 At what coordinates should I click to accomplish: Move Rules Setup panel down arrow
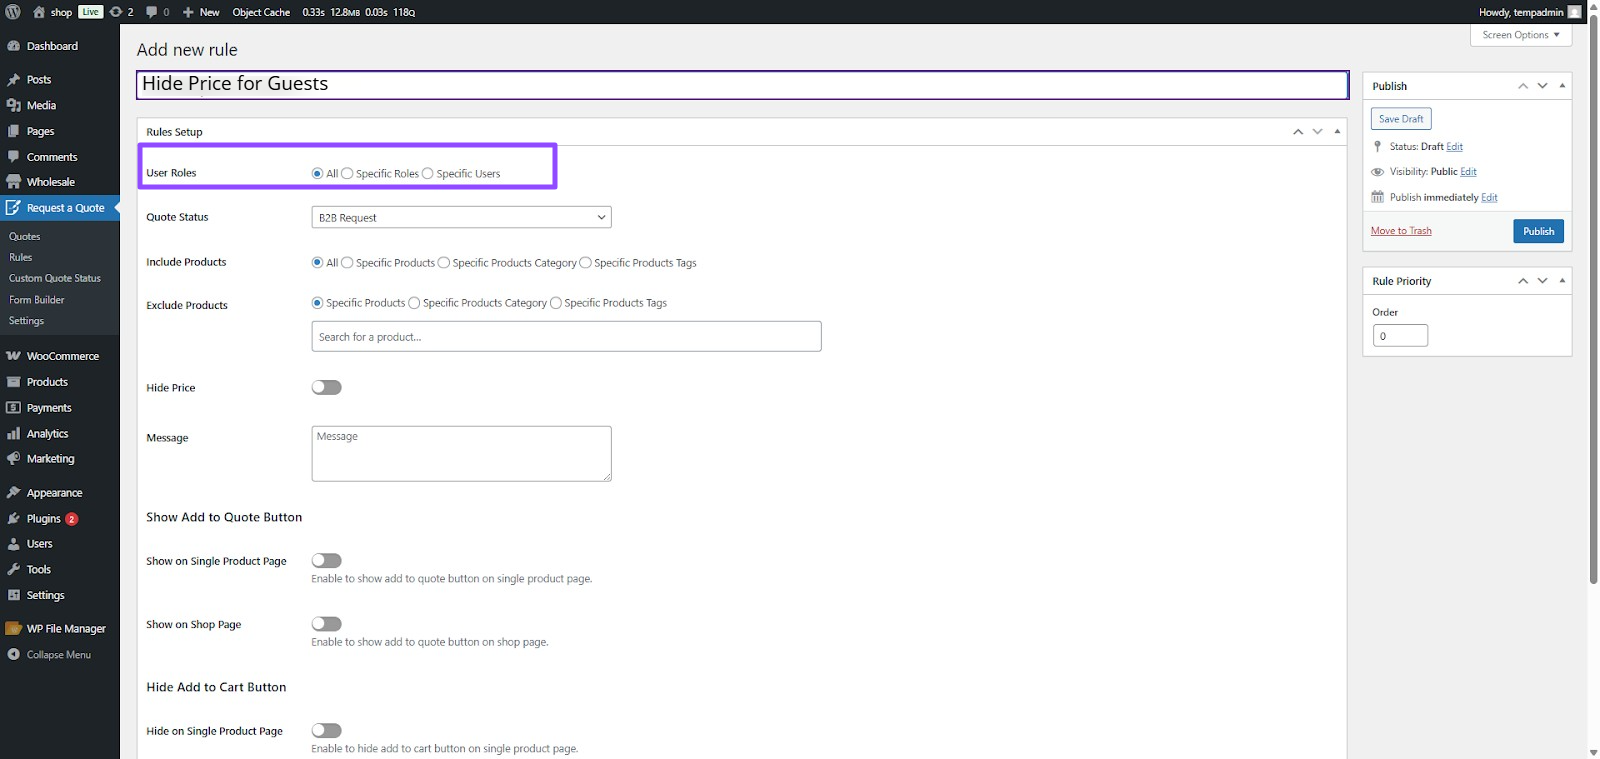tap(1318, 132)
